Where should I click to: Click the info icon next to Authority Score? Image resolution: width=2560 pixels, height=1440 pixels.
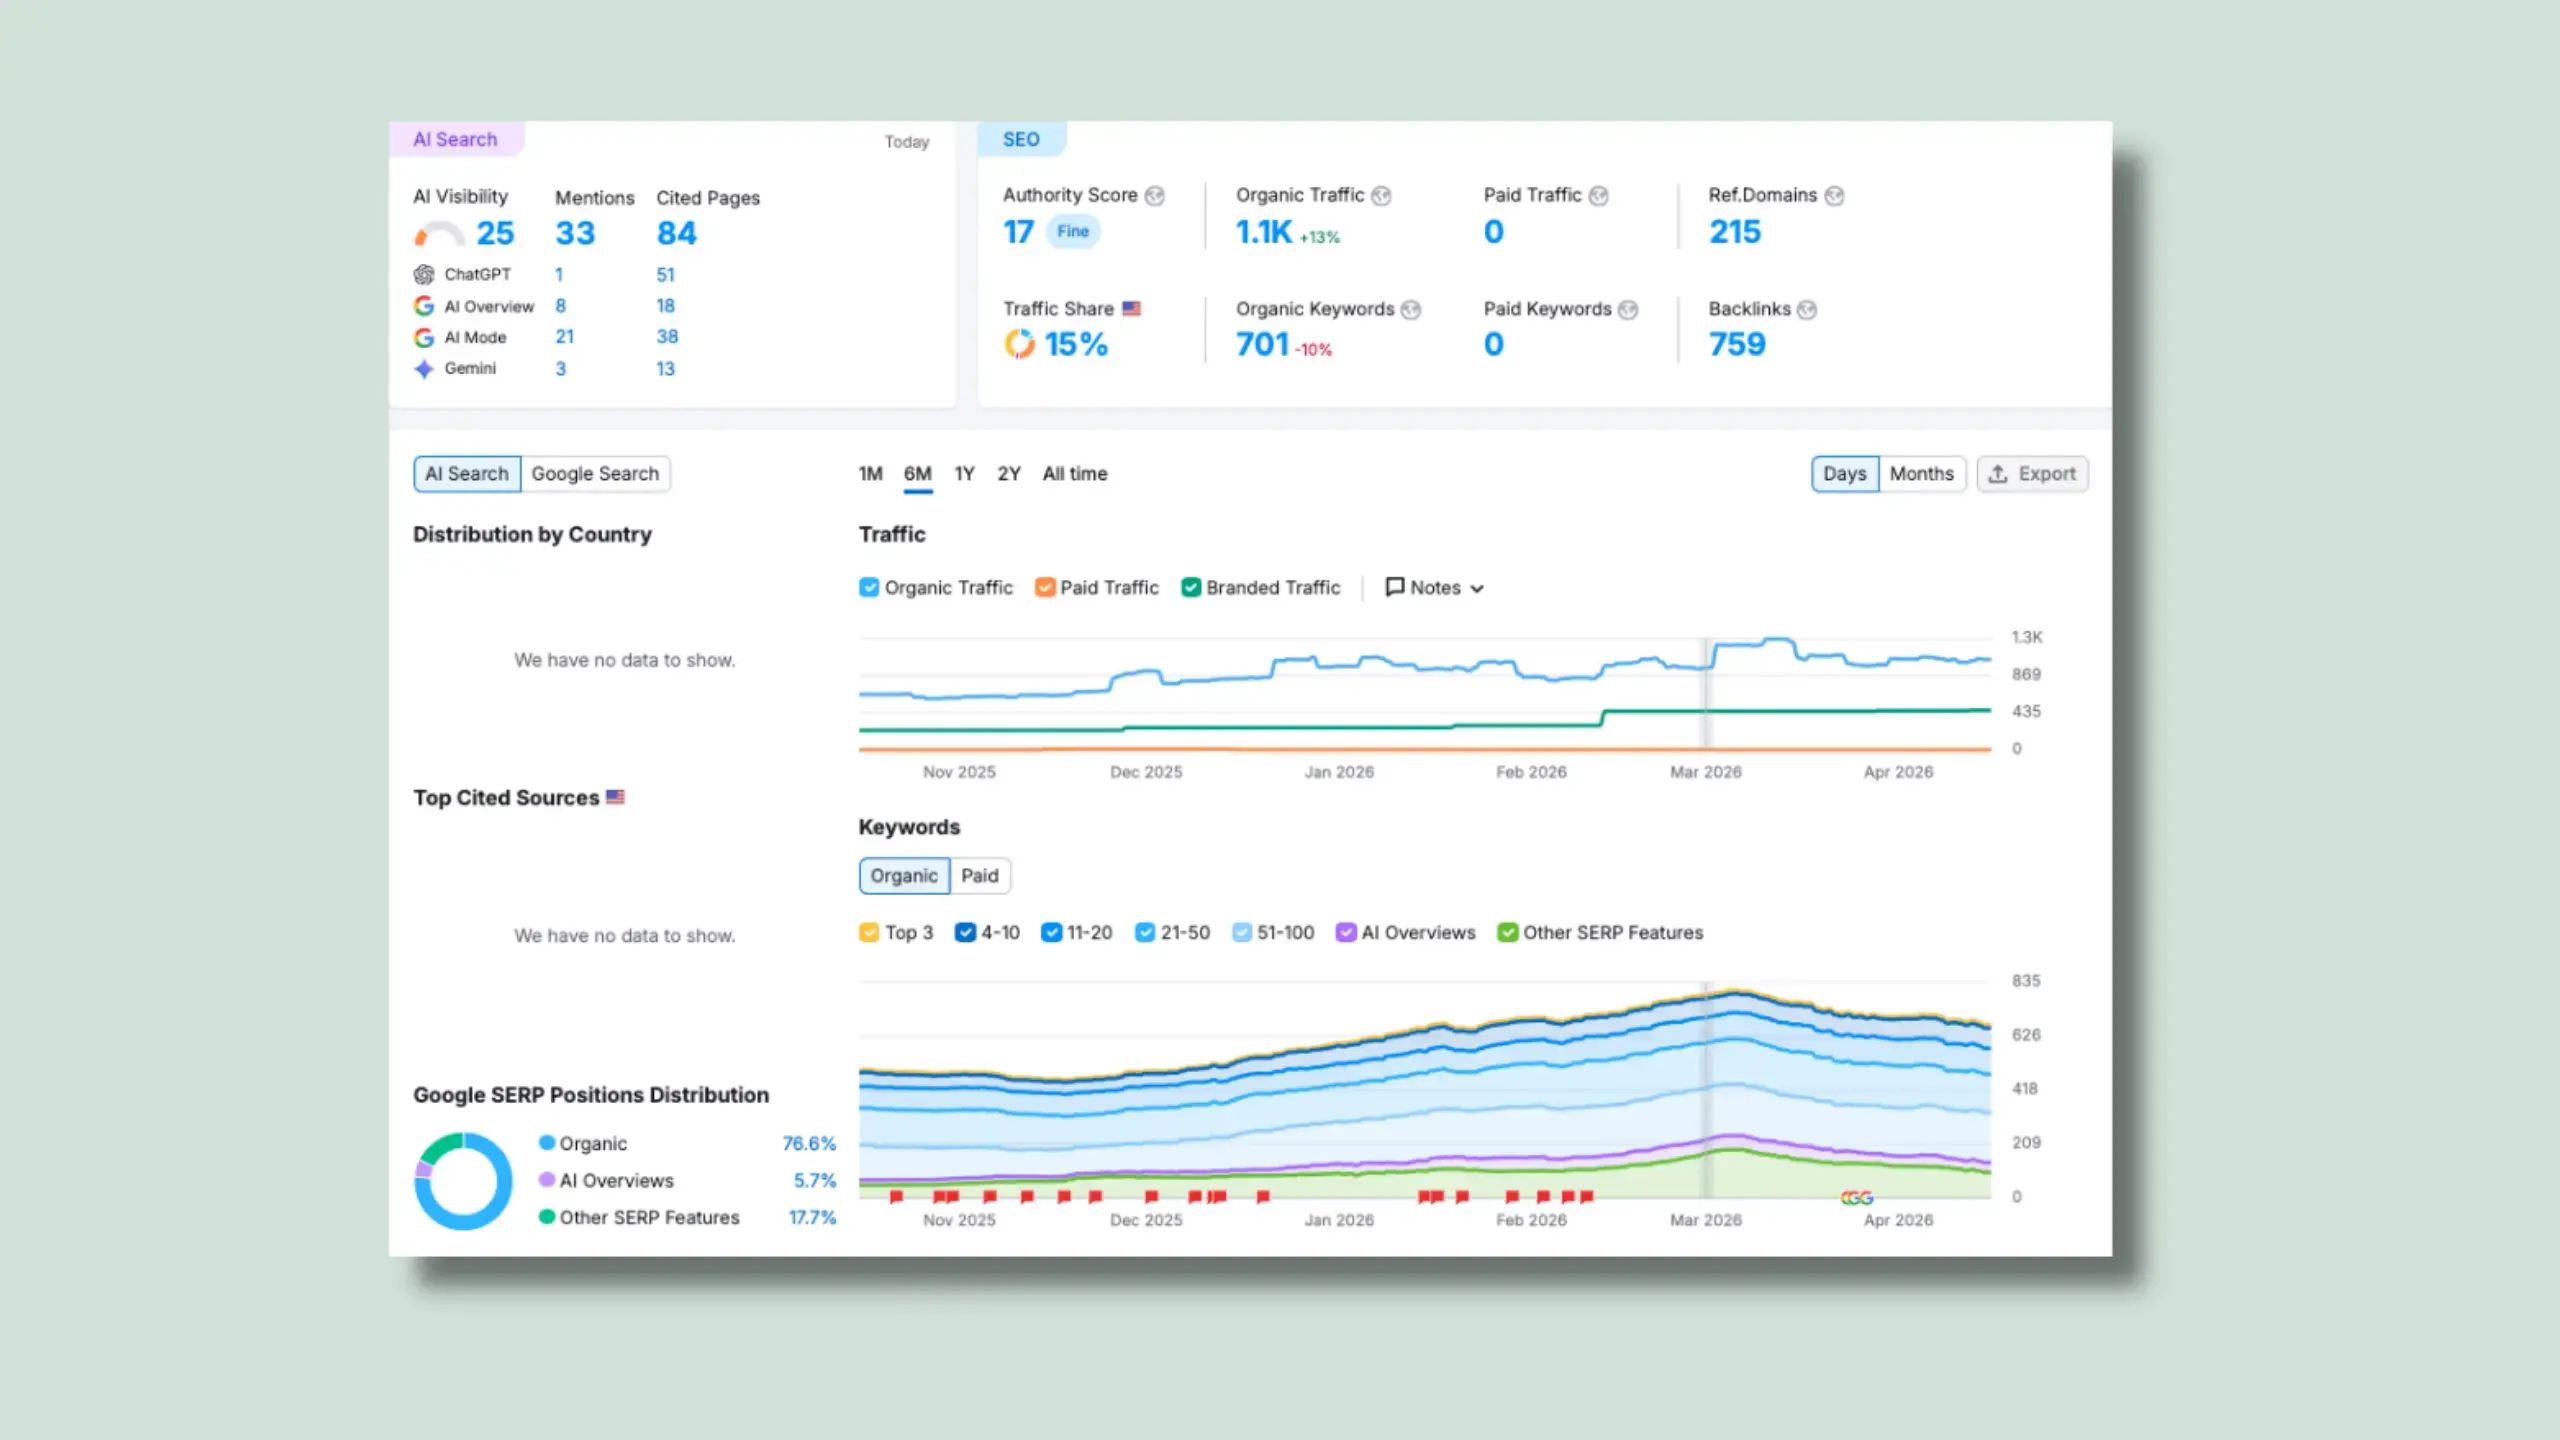pyautogui.click(x=1155, y=196)
